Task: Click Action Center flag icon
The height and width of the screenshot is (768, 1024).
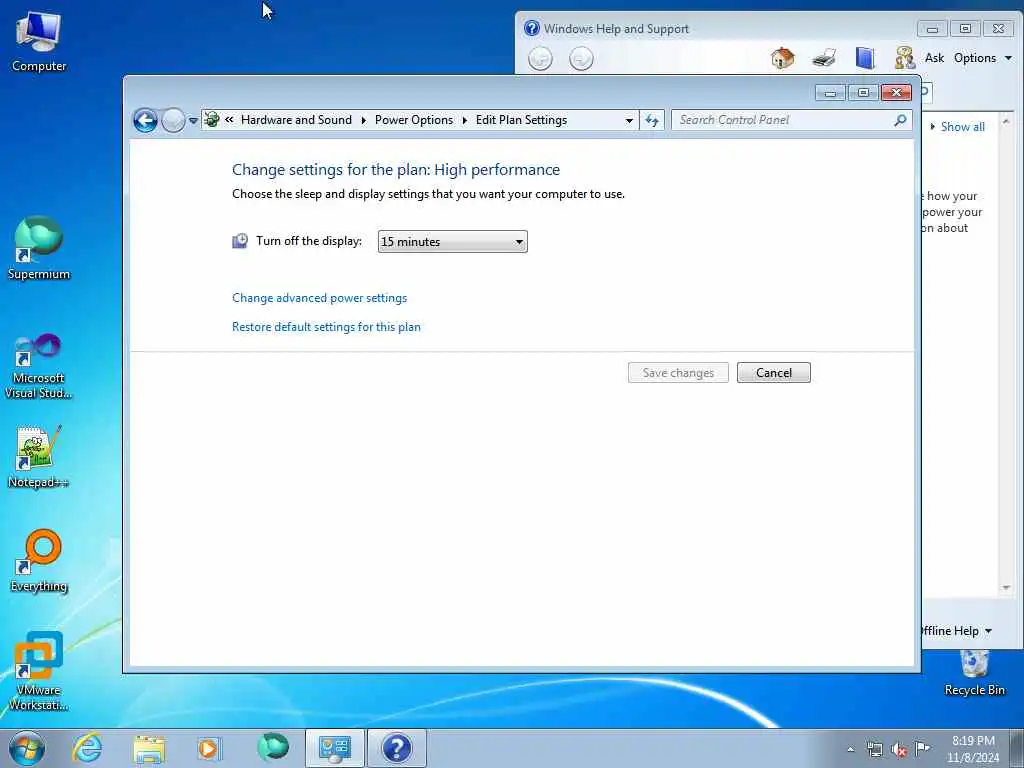Action: [923, 749]
